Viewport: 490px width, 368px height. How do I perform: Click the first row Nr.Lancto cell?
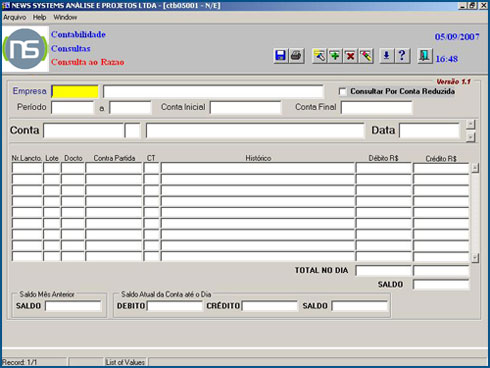click(x=27, y=168)
